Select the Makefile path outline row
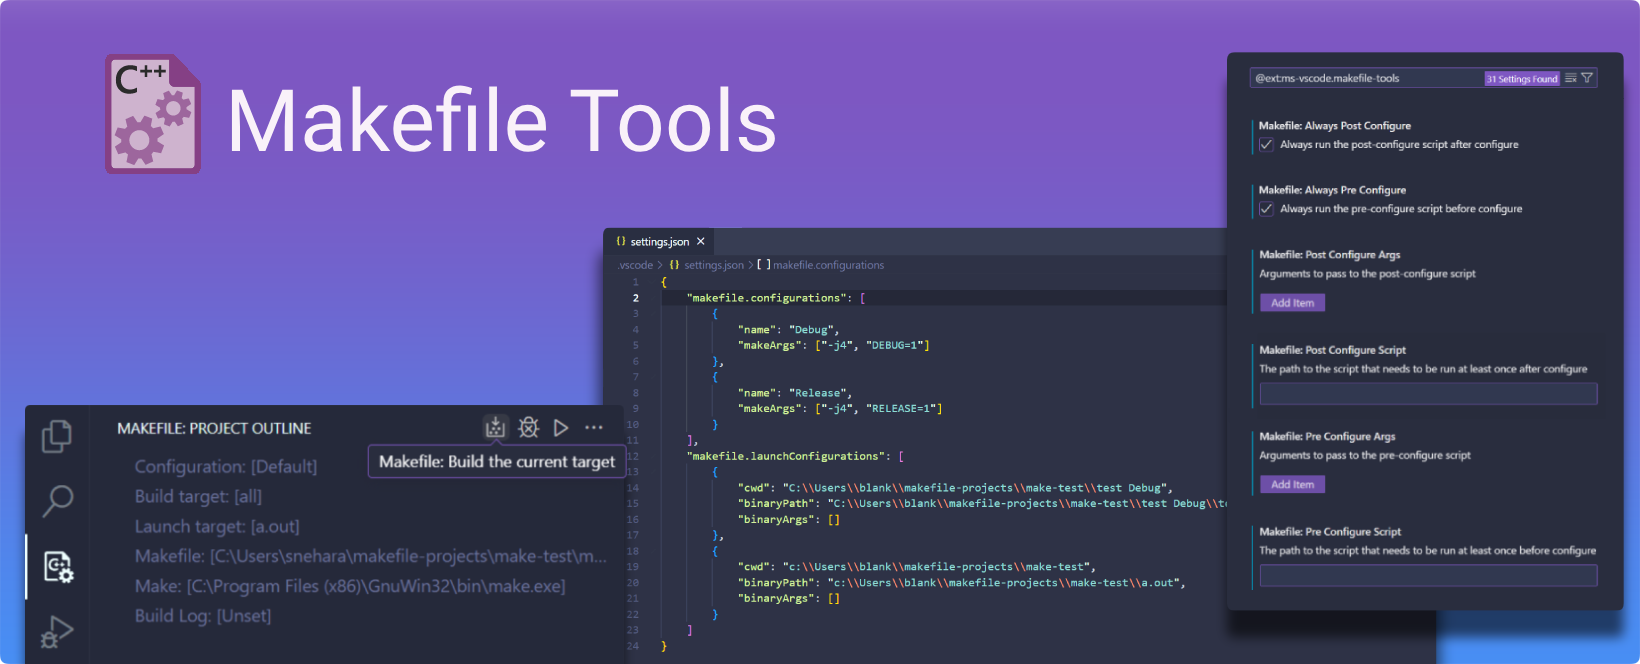The image size is (1640, 664). point(370,556)
